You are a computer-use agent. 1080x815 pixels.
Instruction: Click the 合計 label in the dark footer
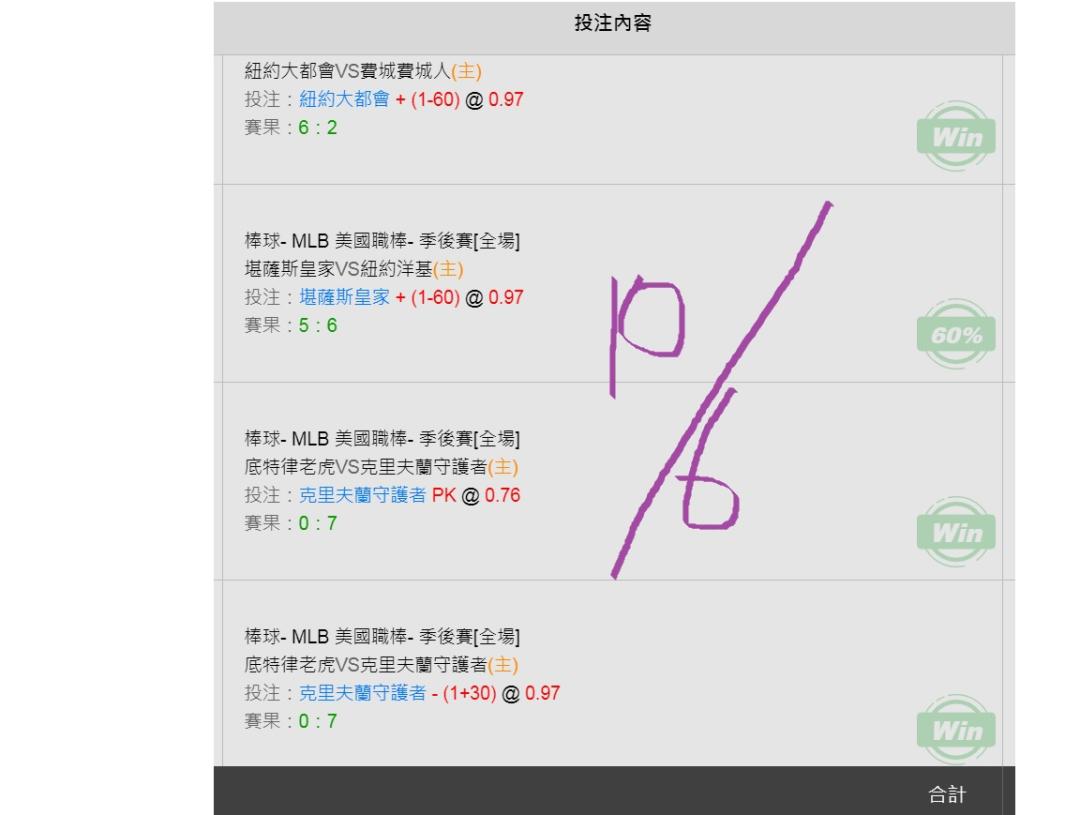(x=947, y=794)
